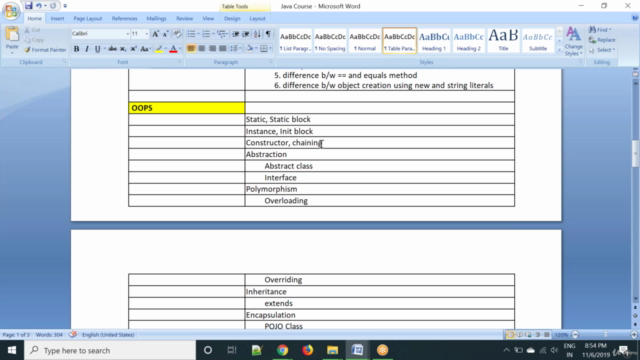
Task: Clear all text formatting
Action: coord(177,34)
